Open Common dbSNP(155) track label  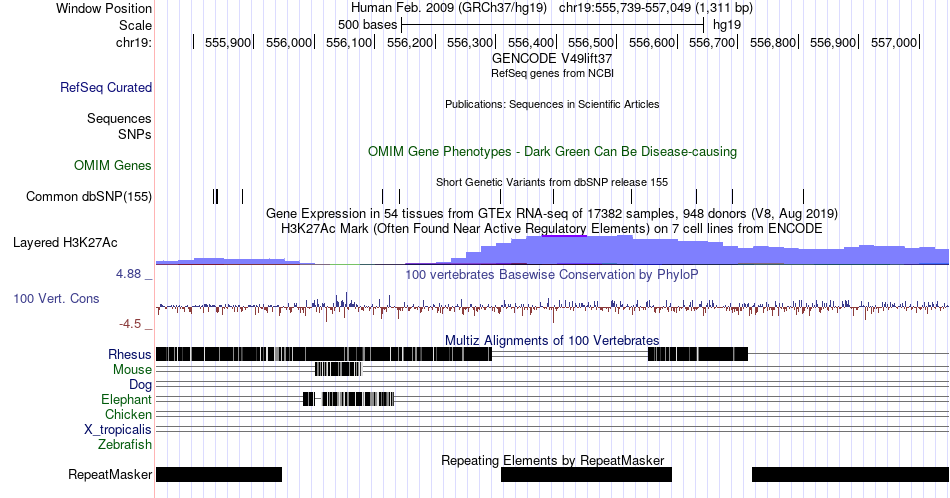tap(89, 197)
